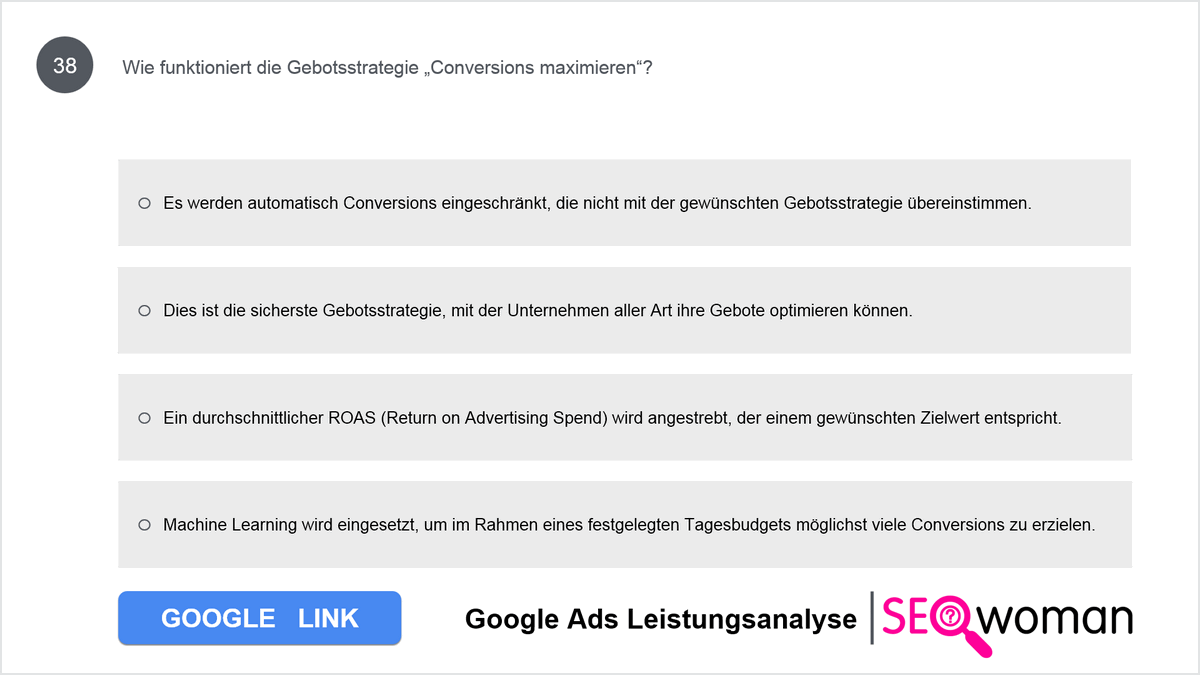Viewport: 1200px width, 675px height.
Task: Open the blue GOOGLE LINK button
Action: pos(260,618)
